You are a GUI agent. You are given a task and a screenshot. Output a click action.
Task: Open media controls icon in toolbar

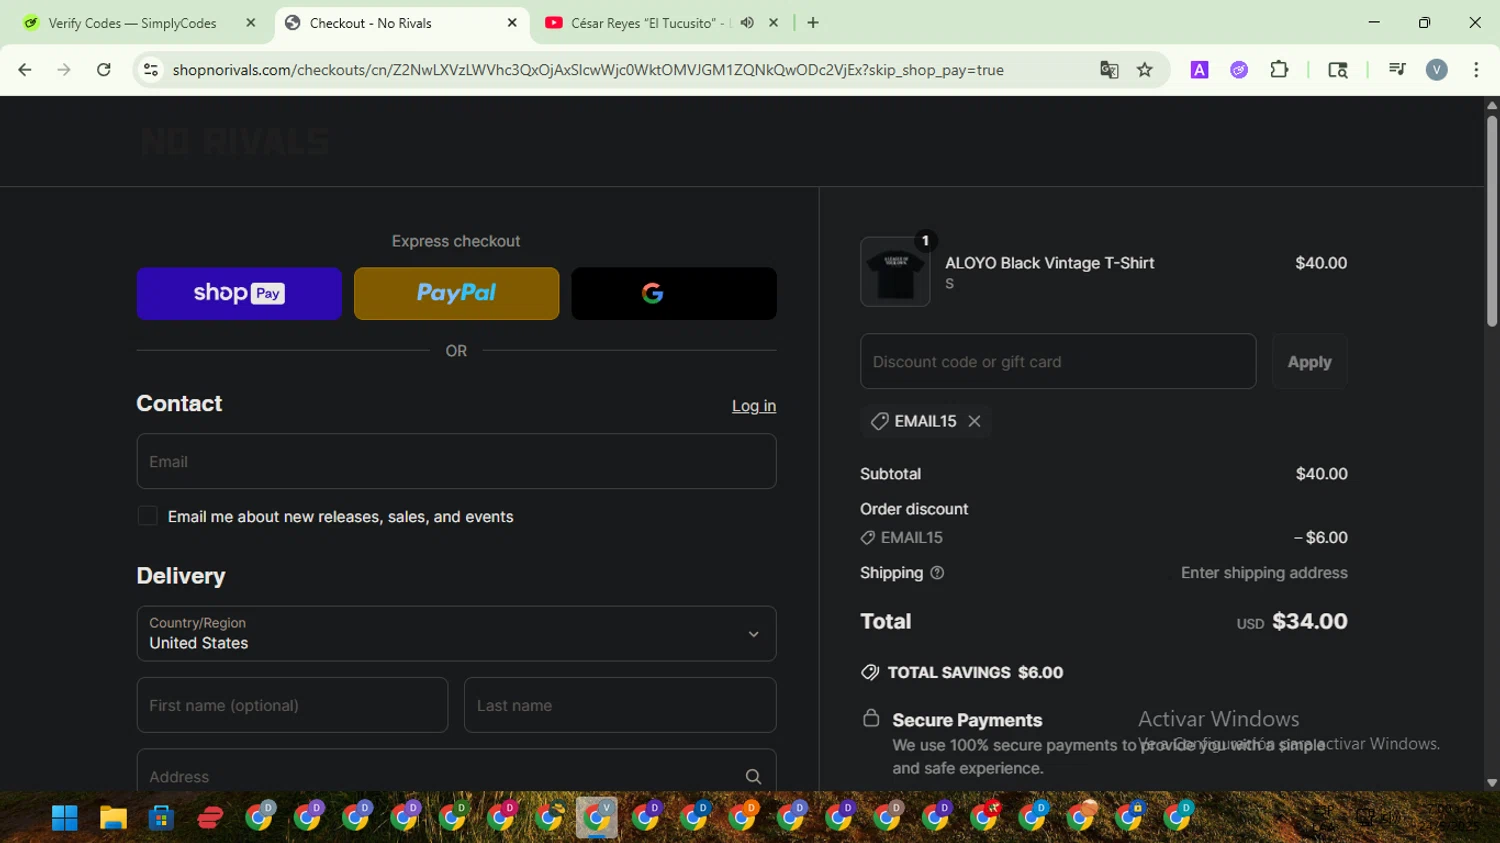point(1397,70)
